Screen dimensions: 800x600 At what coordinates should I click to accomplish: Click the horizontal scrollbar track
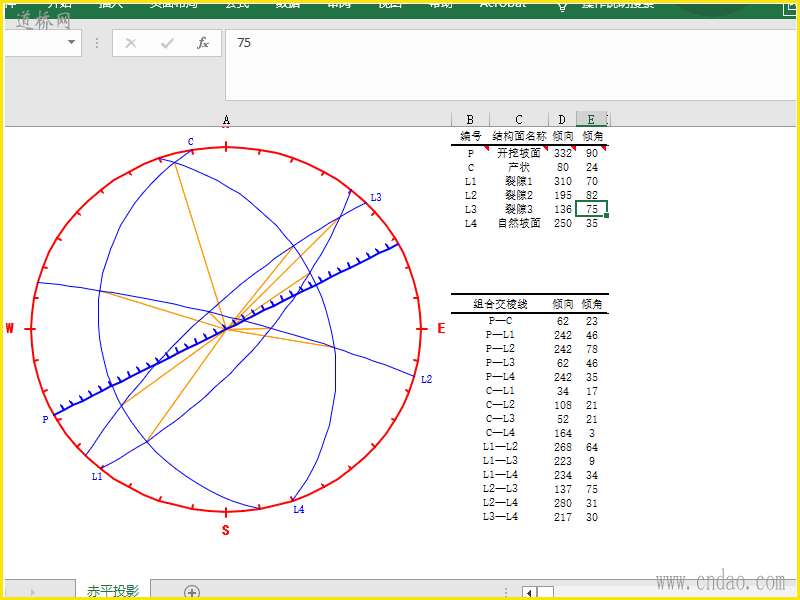[600, 592]
